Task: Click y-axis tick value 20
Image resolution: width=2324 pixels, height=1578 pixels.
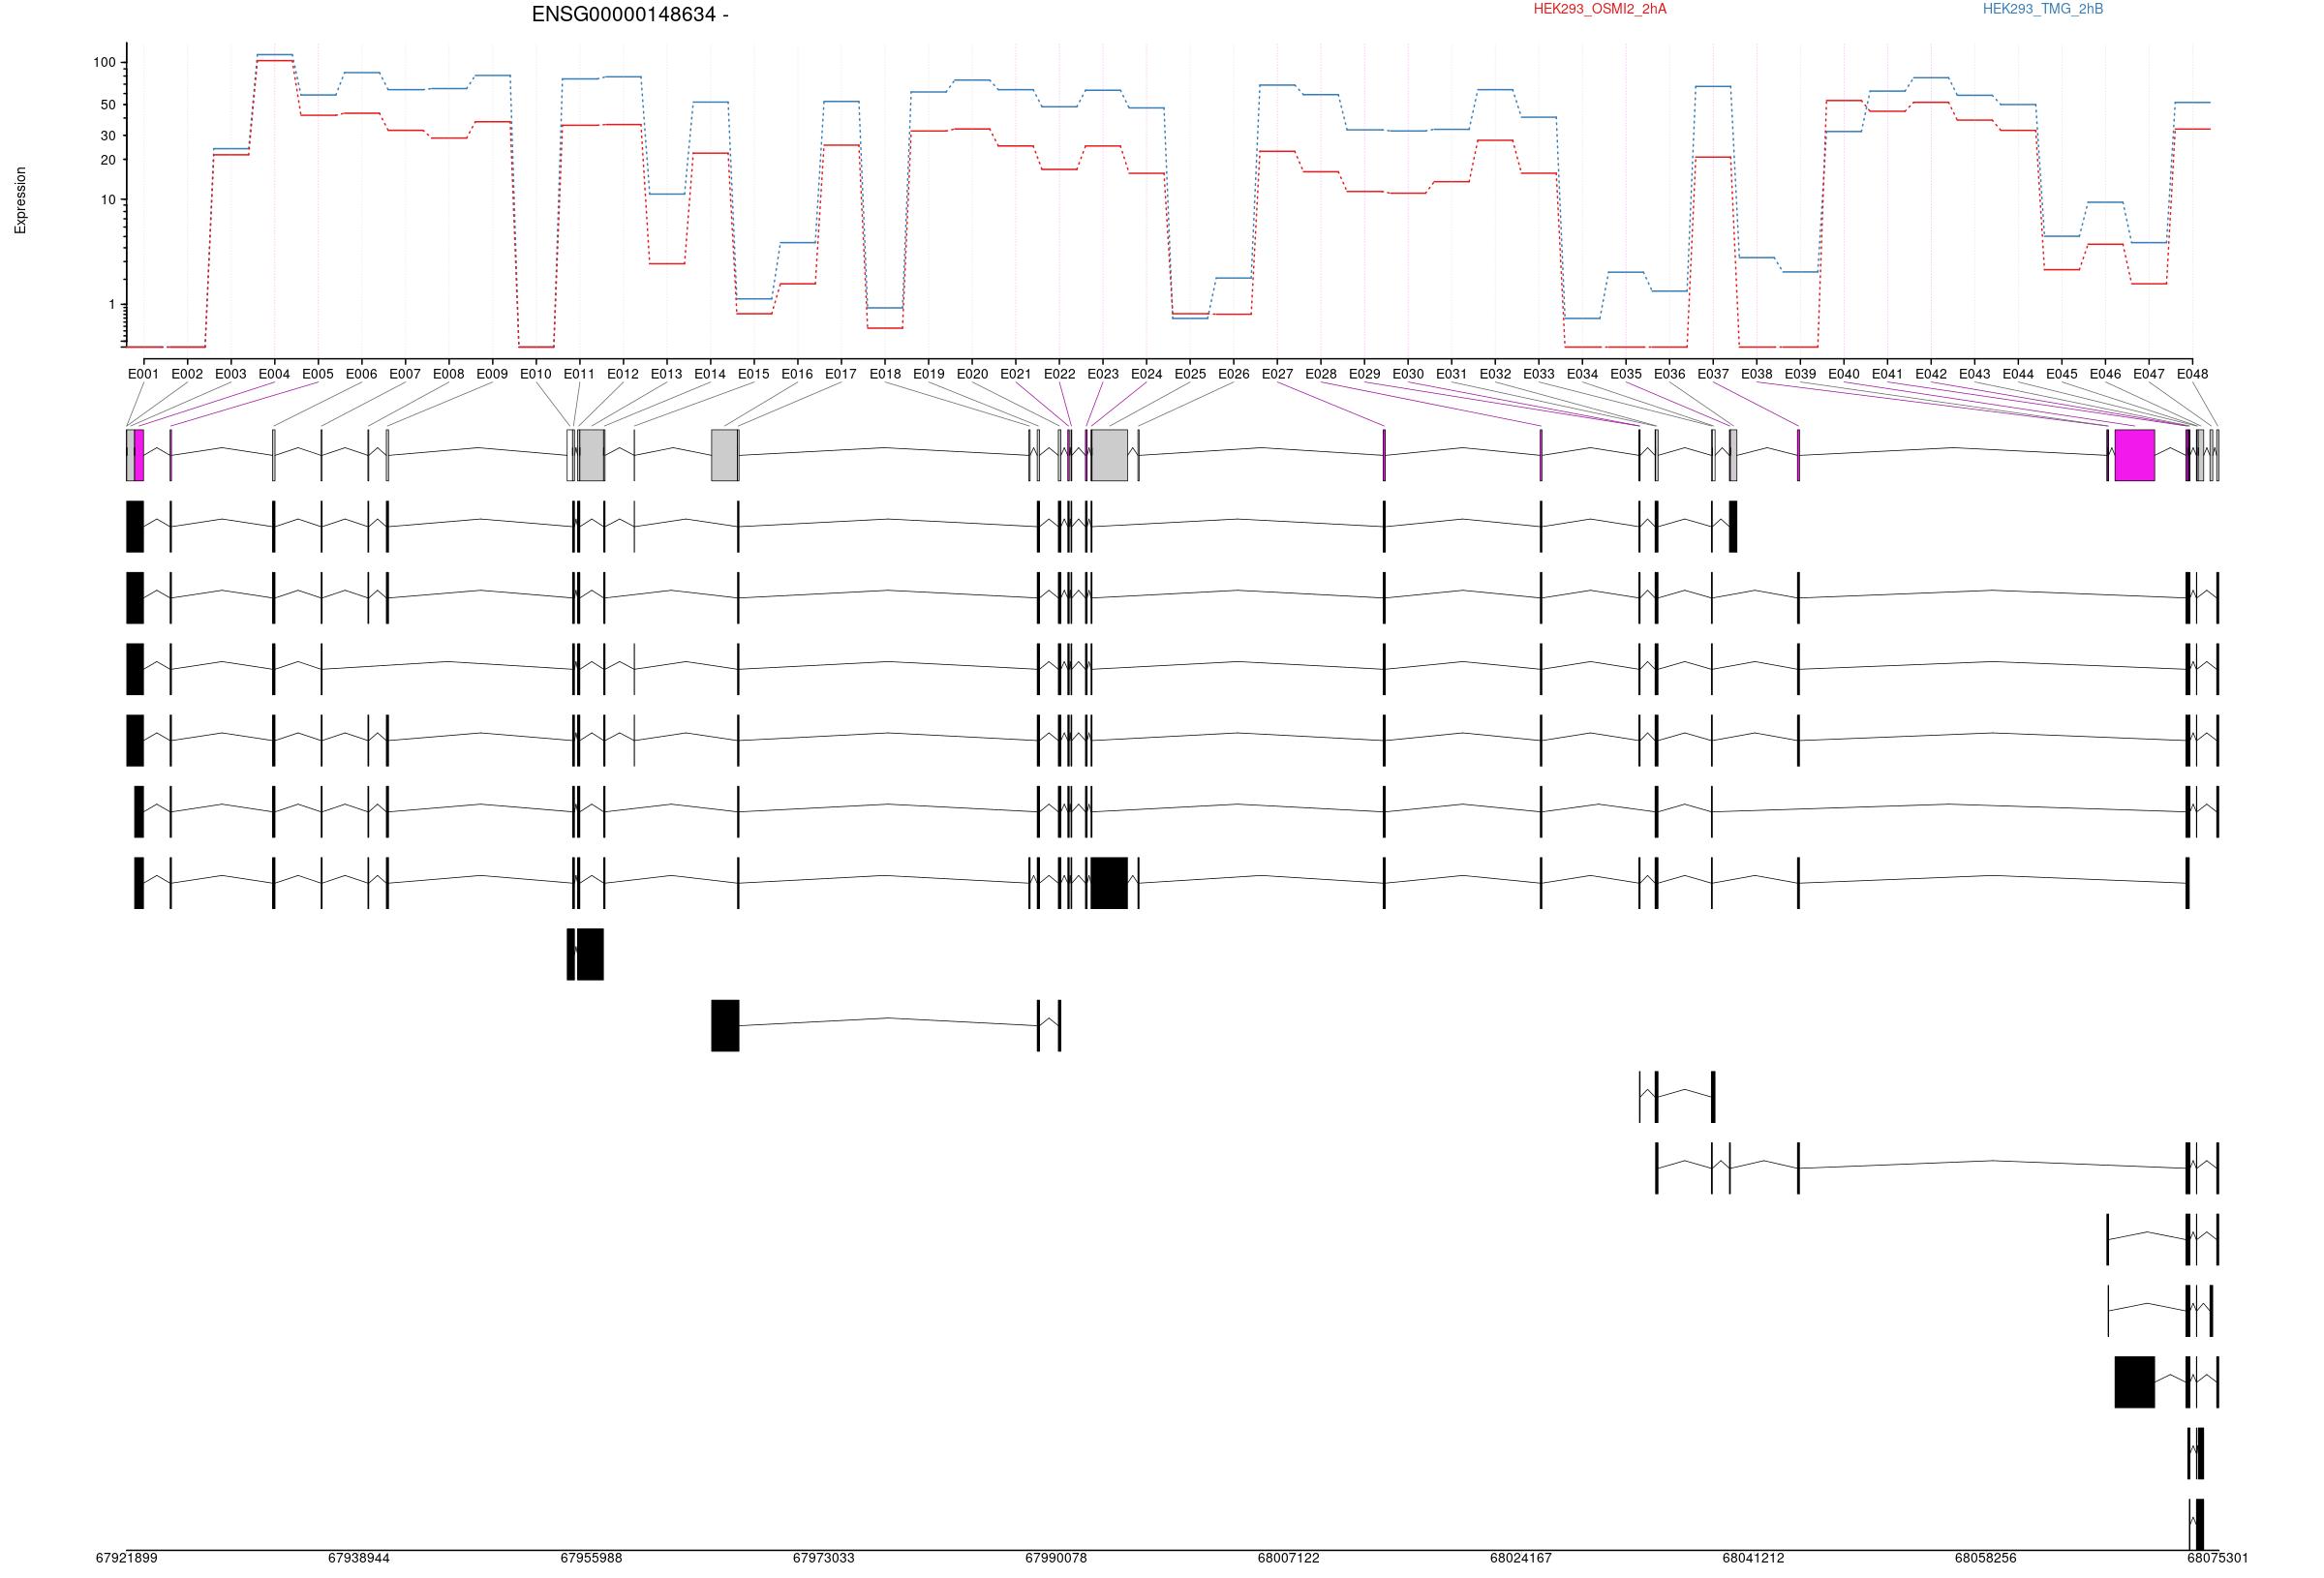Action: pos(108,160)
